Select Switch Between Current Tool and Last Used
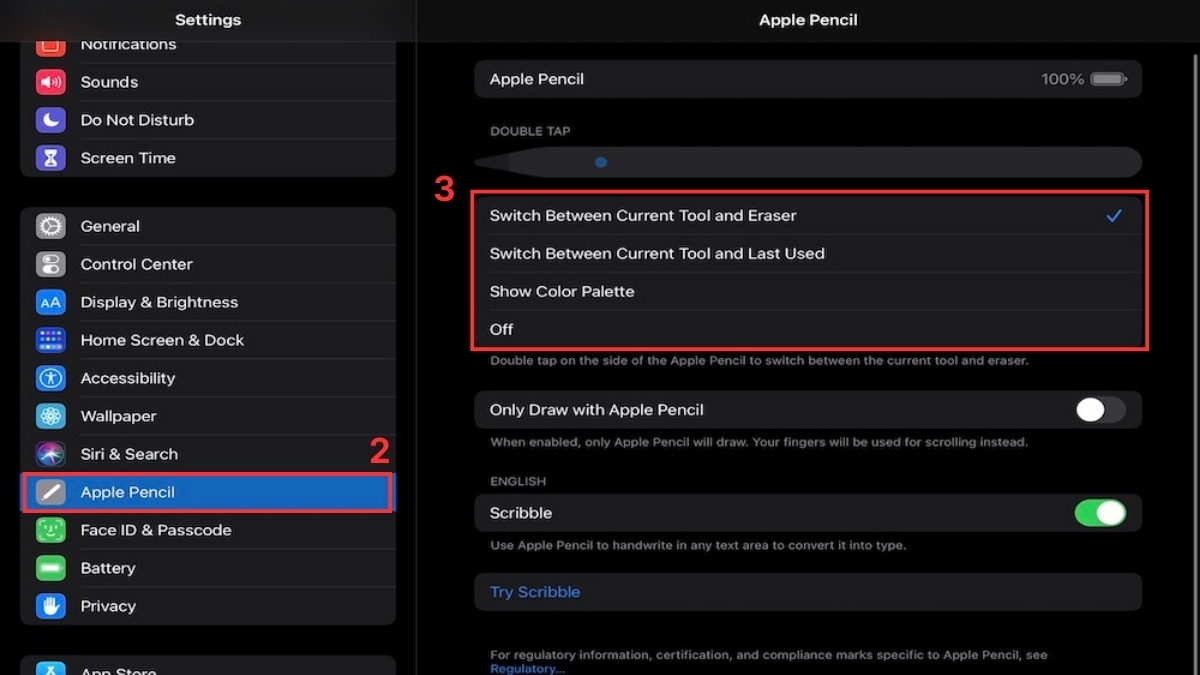The height and width of the screenshot is (675, 1200). pyautogui.click(x=808, y=253)
